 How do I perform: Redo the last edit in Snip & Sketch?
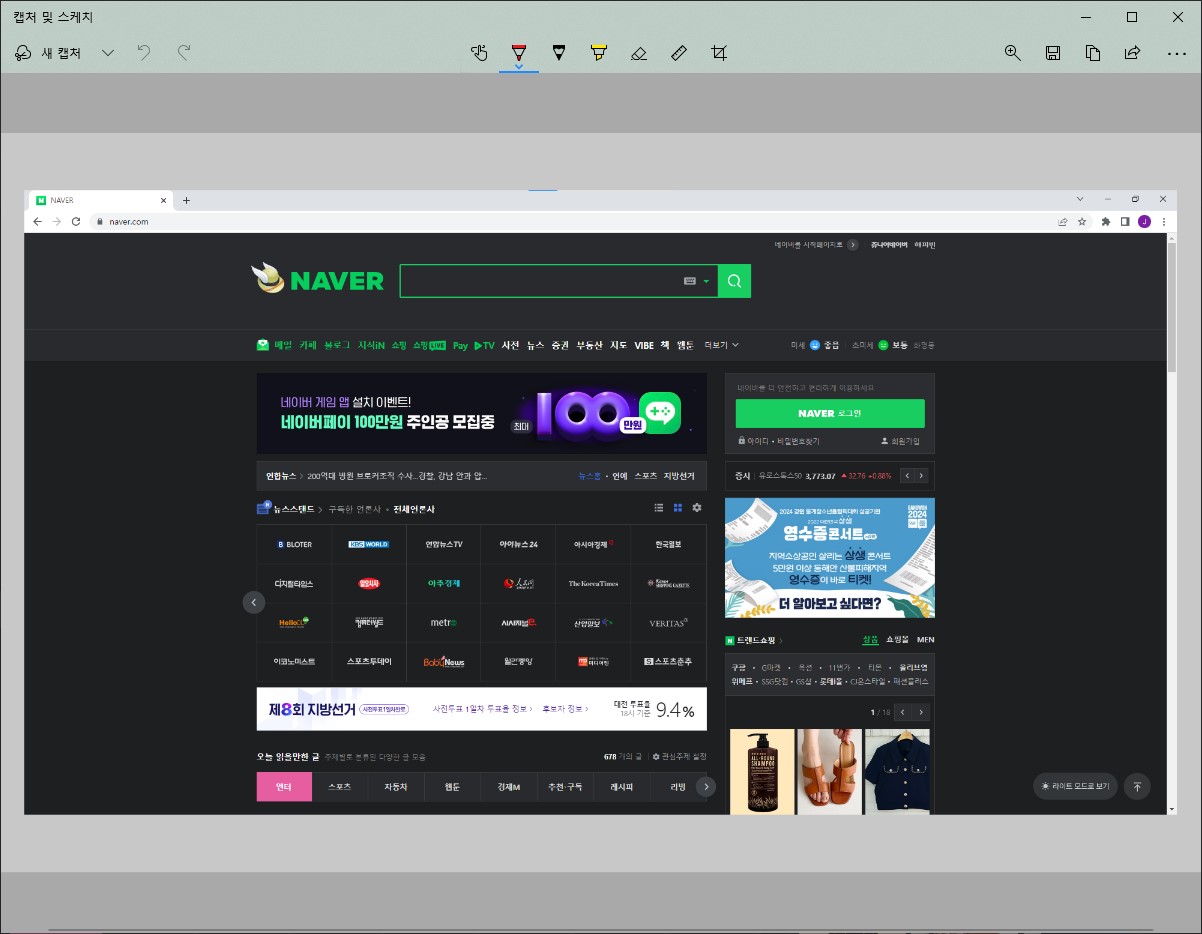click(x=183, y=52)
